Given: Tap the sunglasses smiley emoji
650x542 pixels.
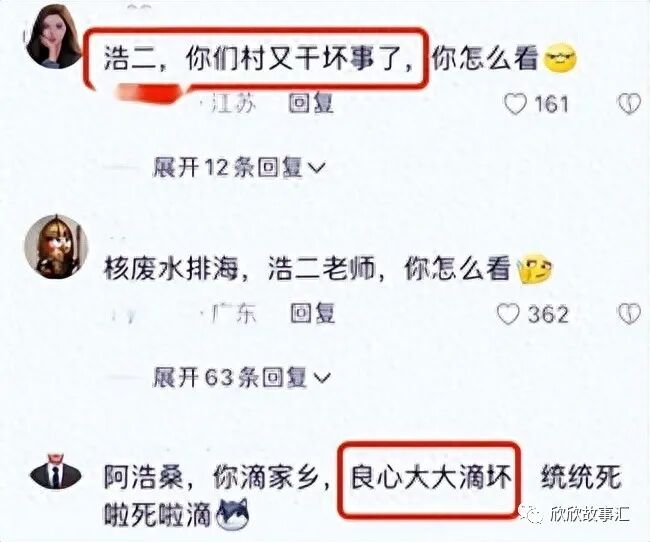Looking at the screenshot, I should point(560,59).
